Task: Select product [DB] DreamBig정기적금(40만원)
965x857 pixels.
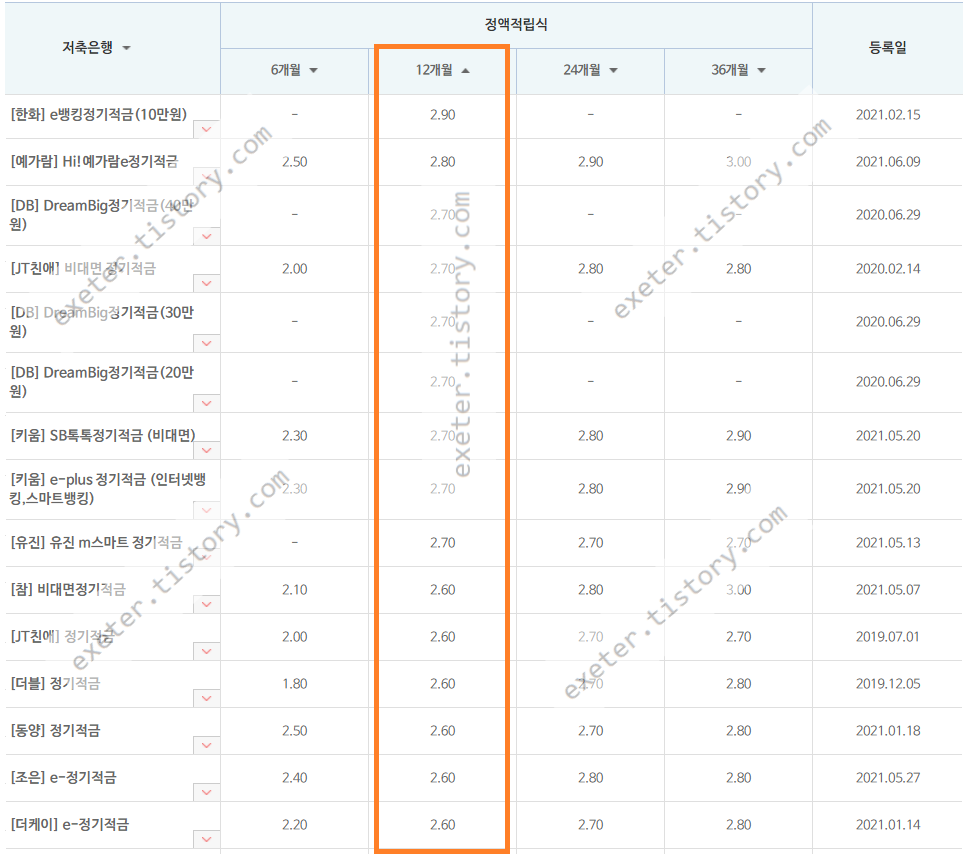Action: [102, 214]
